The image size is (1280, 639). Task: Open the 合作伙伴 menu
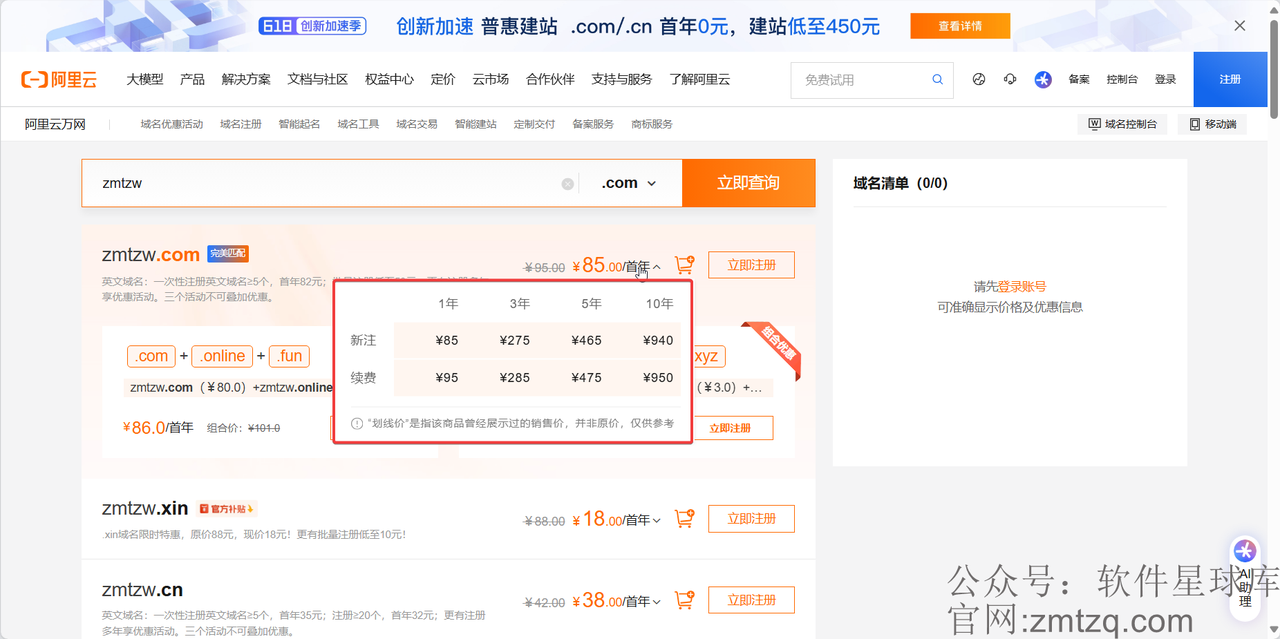(x=550, y=79)
